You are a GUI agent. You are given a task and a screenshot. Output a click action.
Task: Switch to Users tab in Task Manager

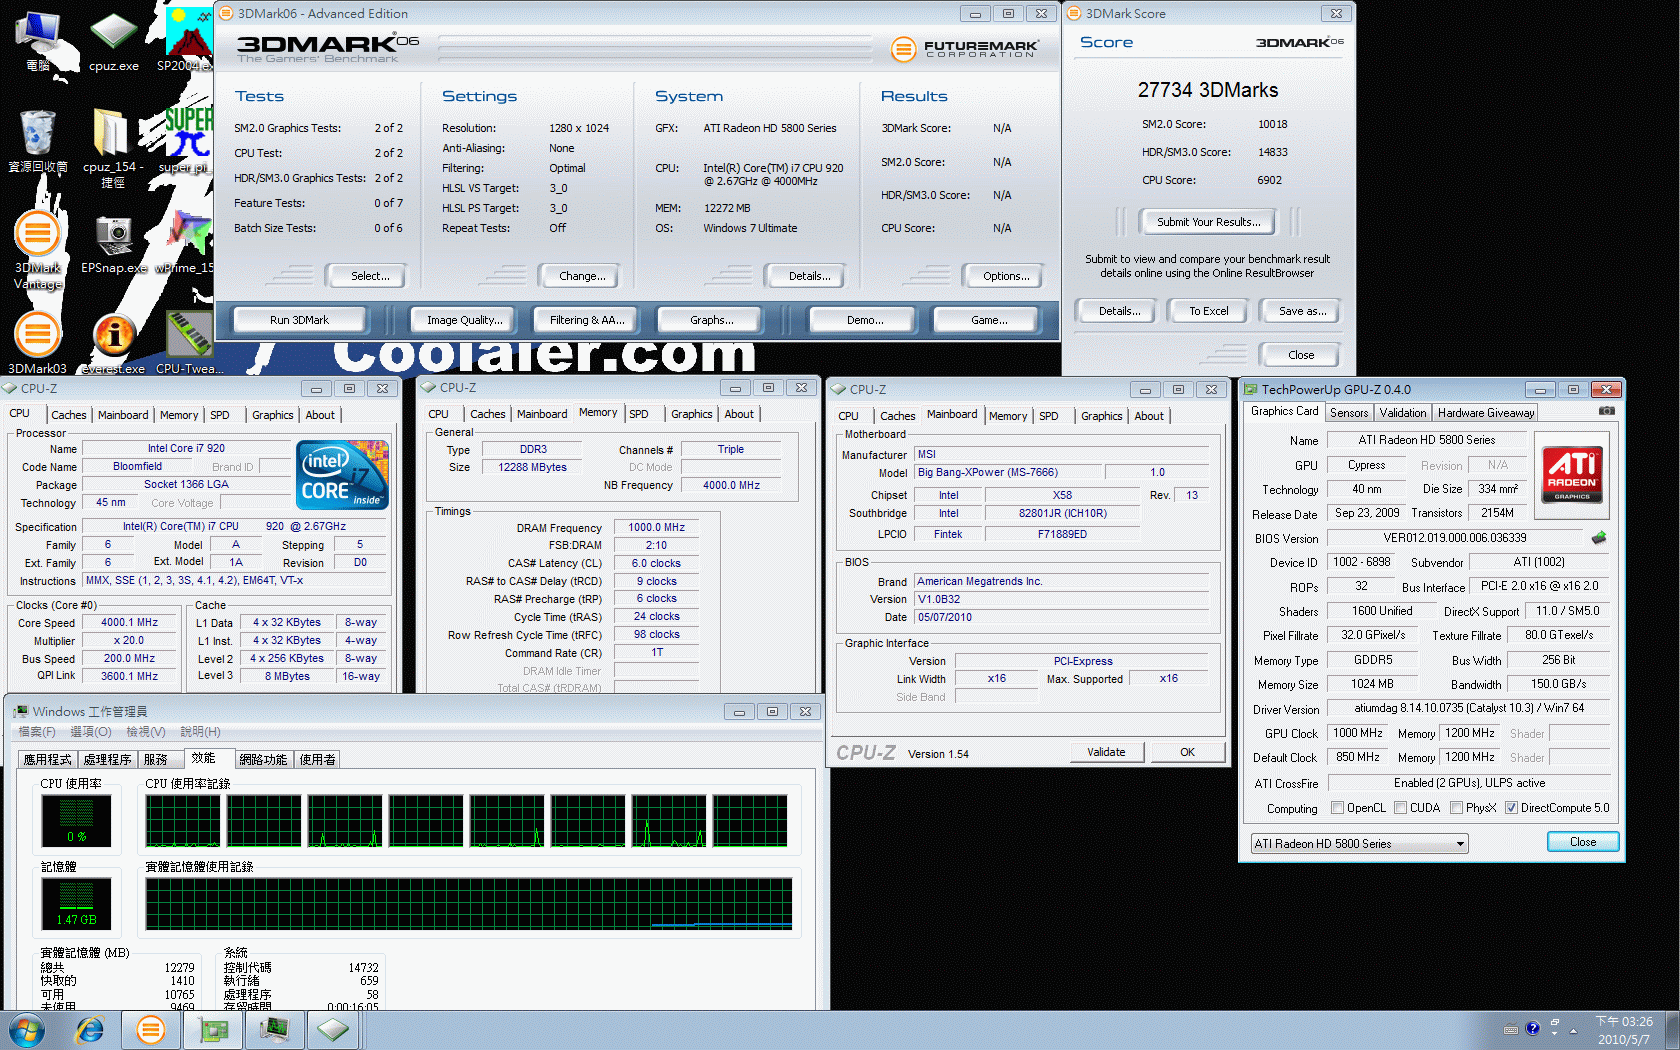(318, 760)
